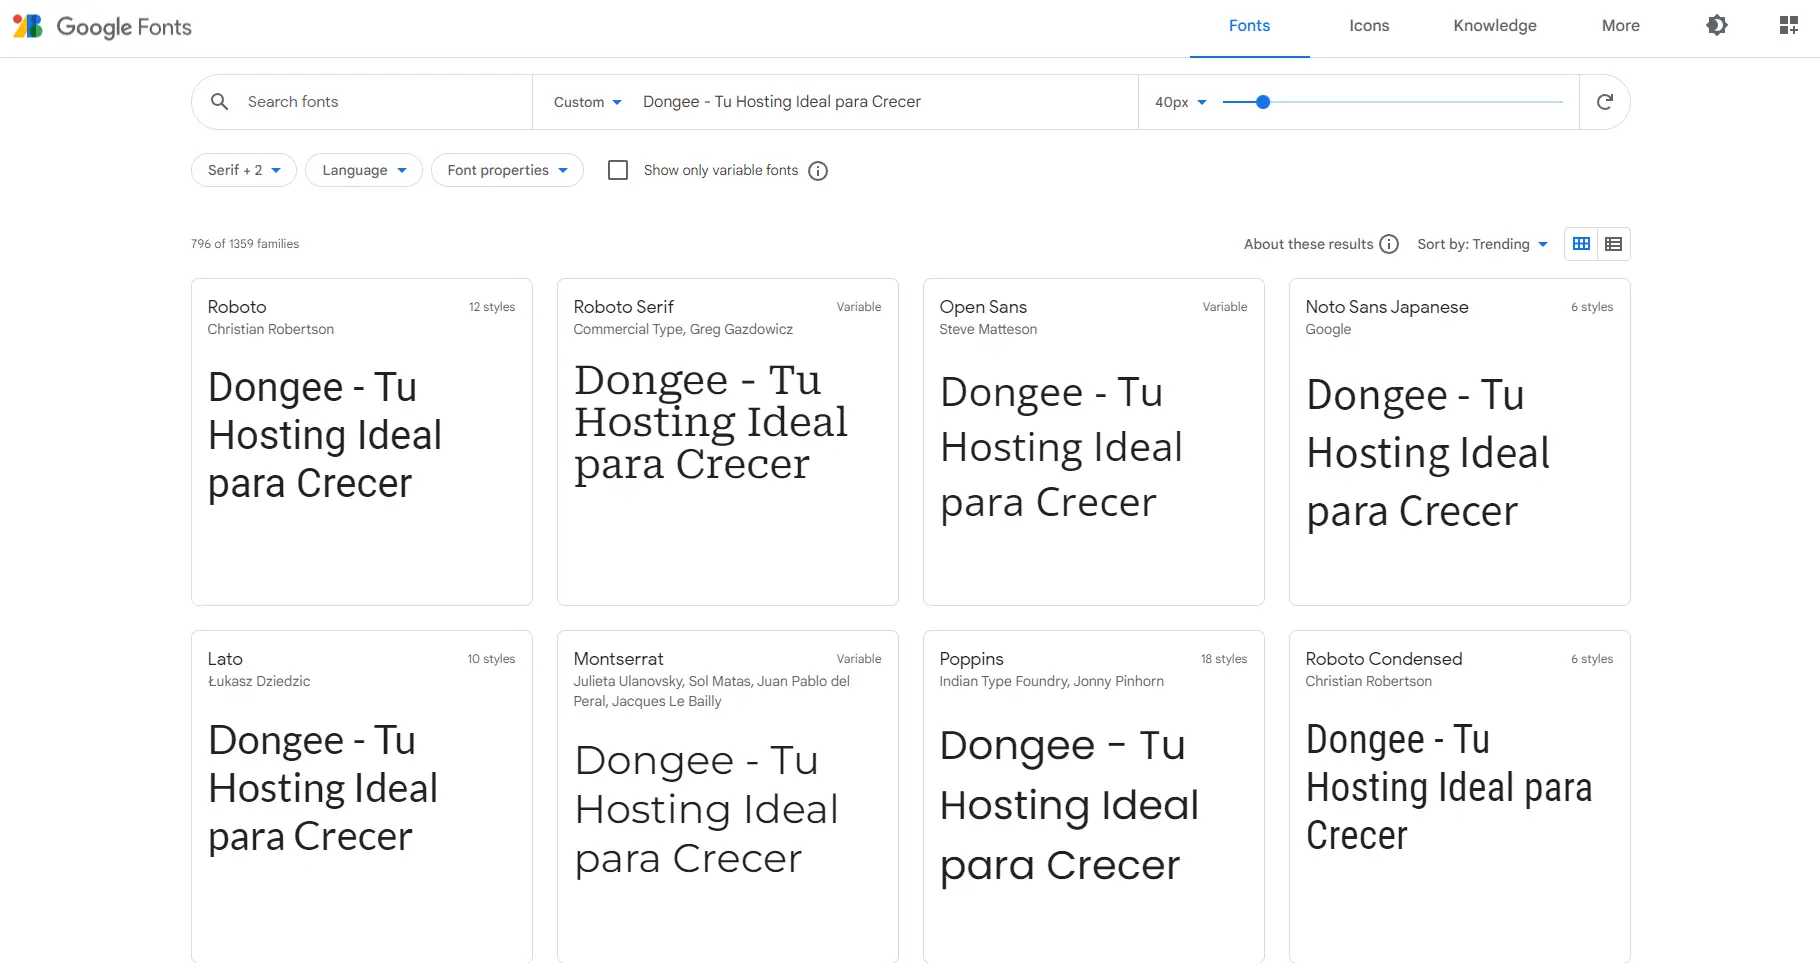1820x977 pixels.
Task: Open the Poppins font family
Action: click(971, 659)
